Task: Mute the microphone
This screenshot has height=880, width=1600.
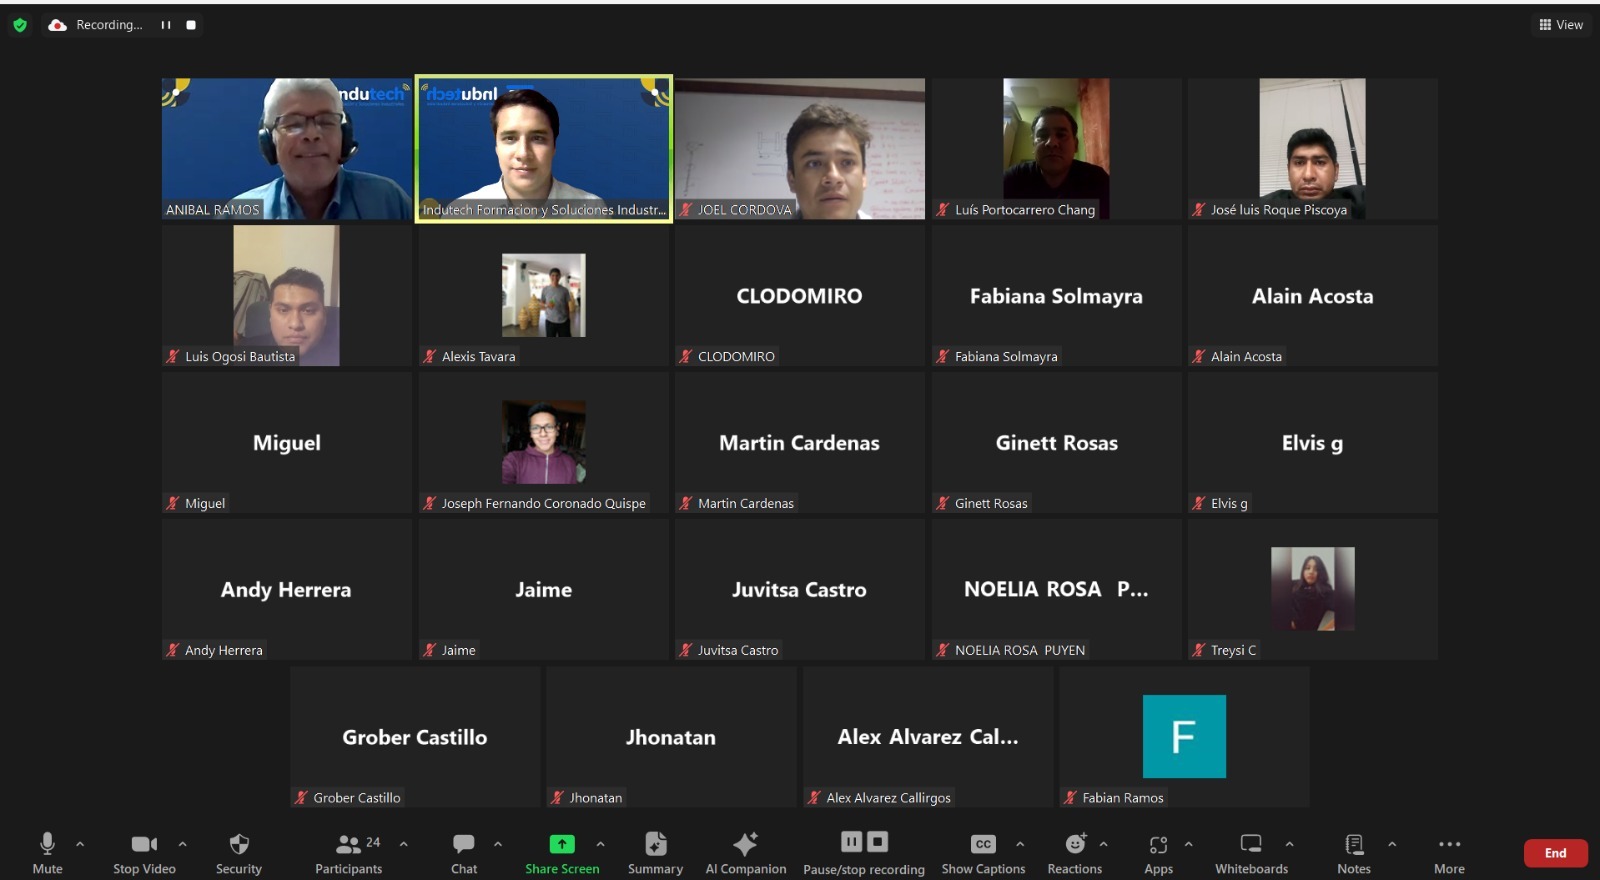Action: 47,852
